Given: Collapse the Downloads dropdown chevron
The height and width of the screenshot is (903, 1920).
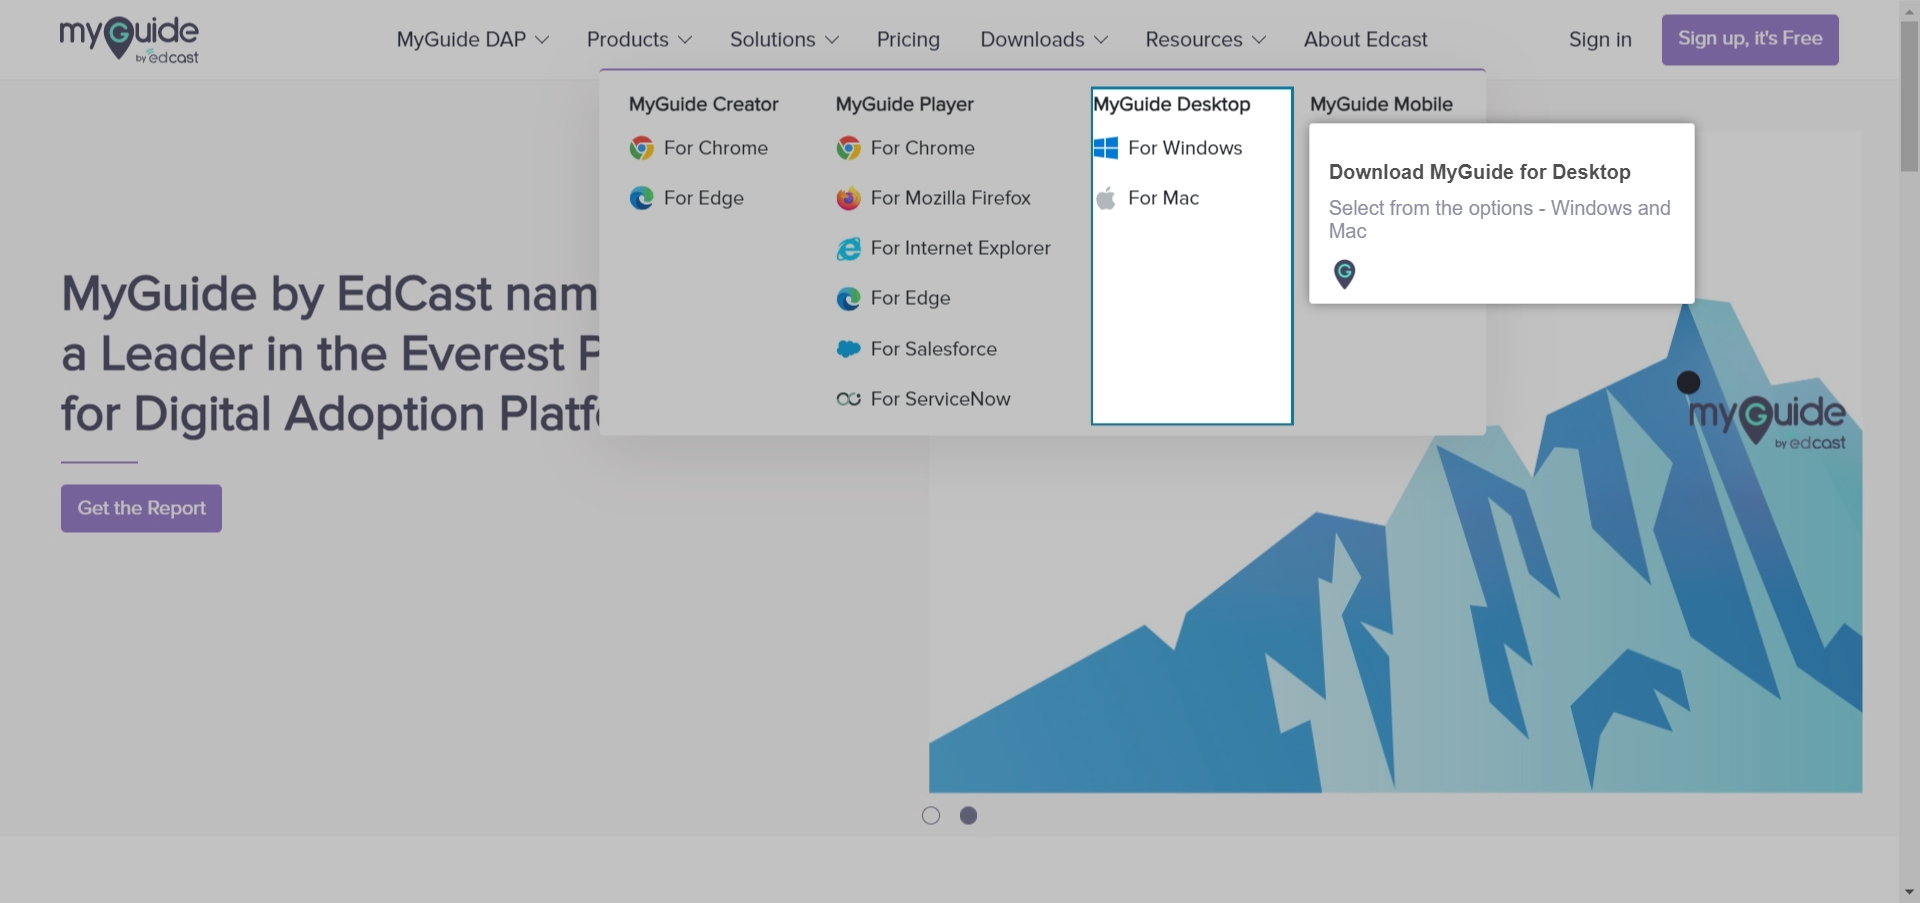Looking at the screenshot, I should coord(1101,40).
